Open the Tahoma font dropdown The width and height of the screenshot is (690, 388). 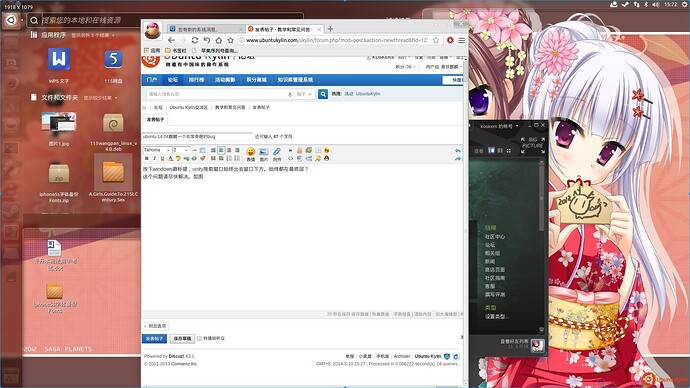(x=157, y=150)
